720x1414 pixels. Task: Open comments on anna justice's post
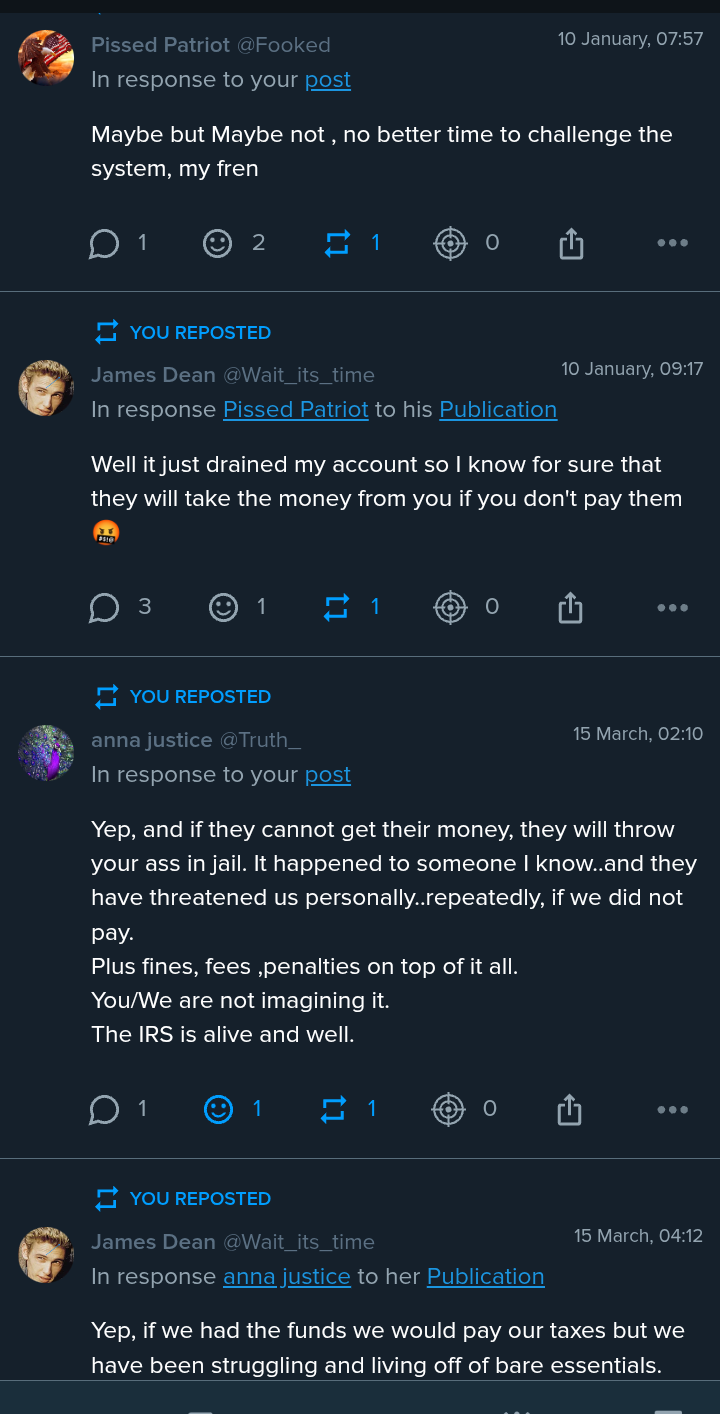(x=105, y=1109)
